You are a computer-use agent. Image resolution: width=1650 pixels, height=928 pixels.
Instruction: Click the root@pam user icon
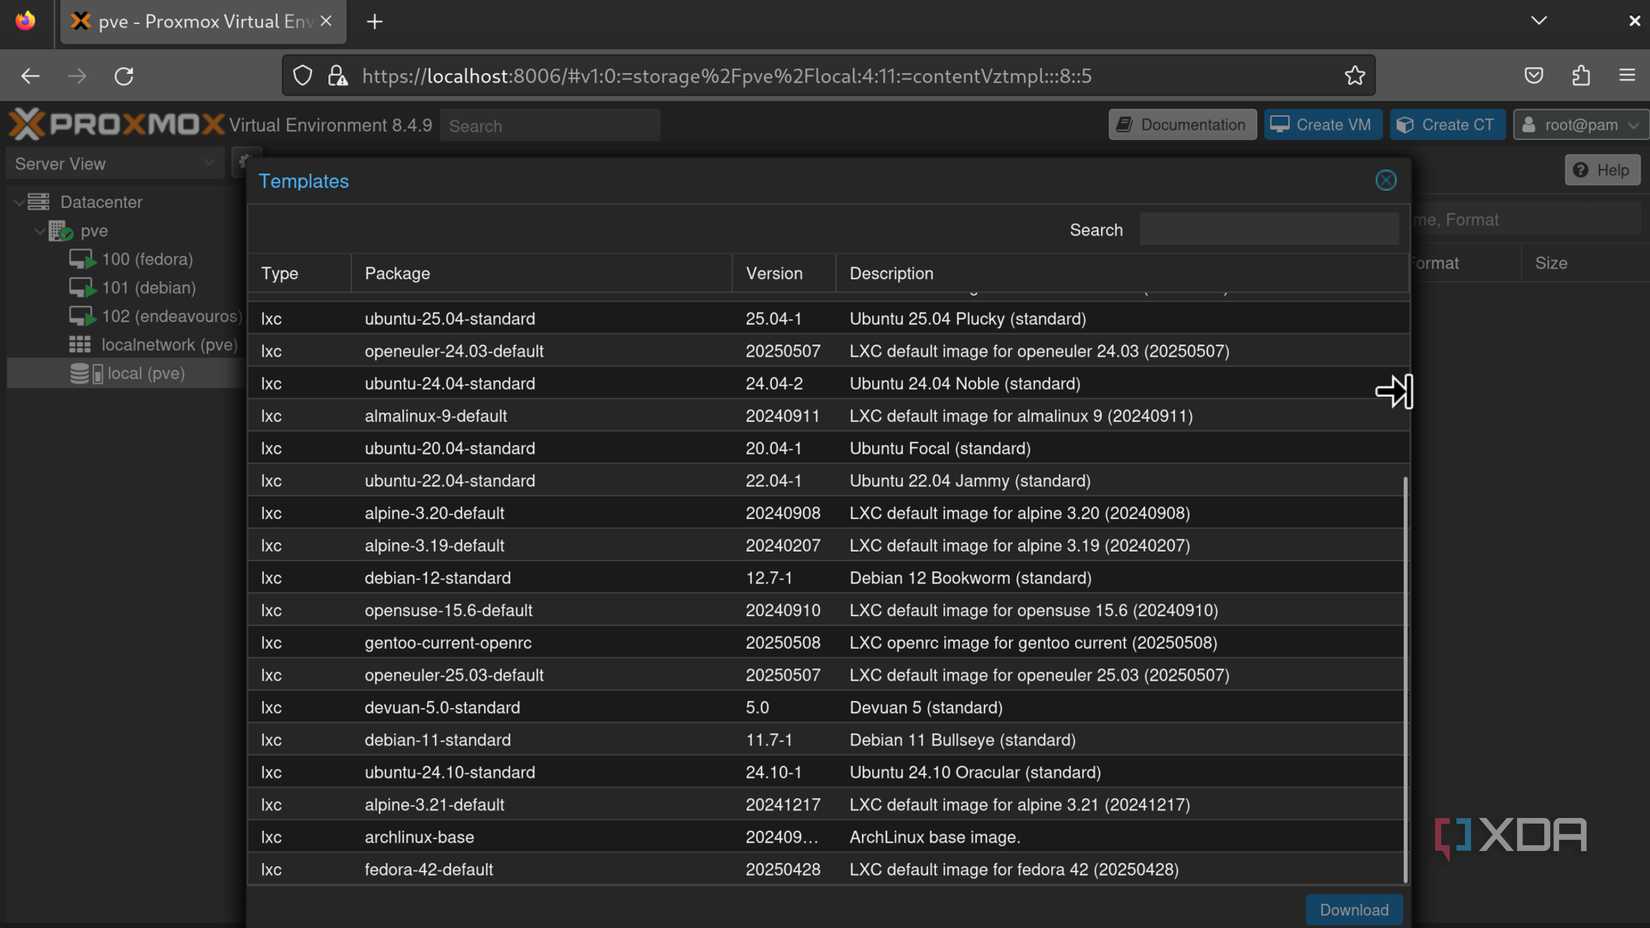click(1527, 124)
